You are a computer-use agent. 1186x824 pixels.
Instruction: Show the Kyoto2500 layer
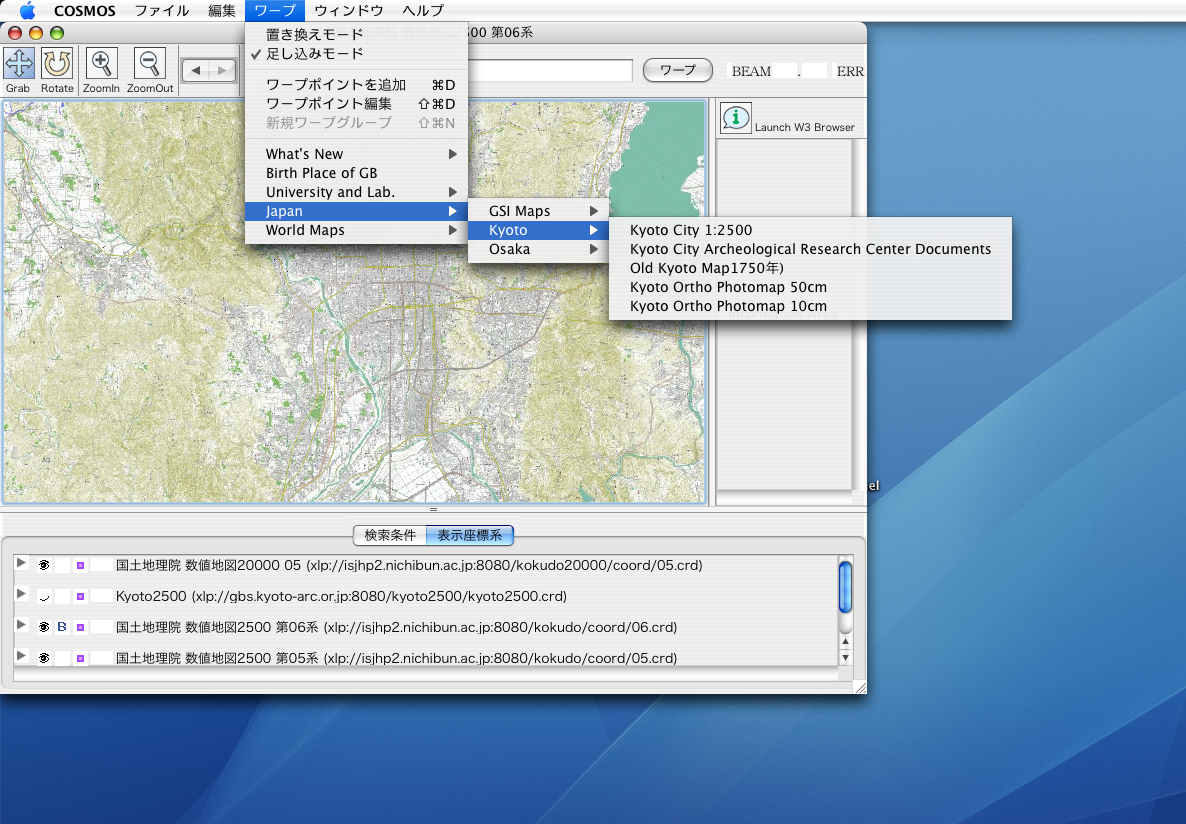point(44,596)
